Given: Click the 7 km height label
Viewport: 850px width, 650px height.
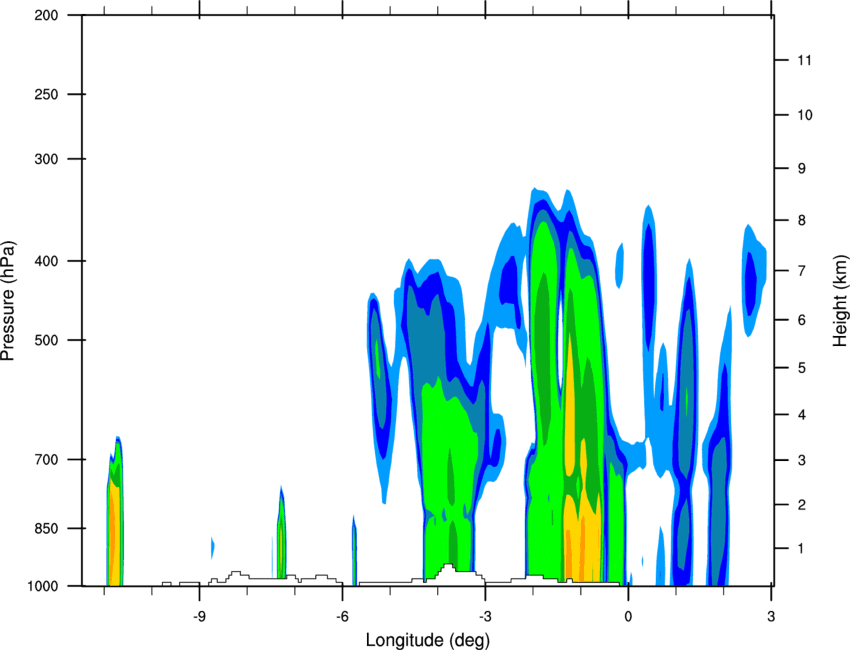Looking at the screenshot, I should 802,270.
